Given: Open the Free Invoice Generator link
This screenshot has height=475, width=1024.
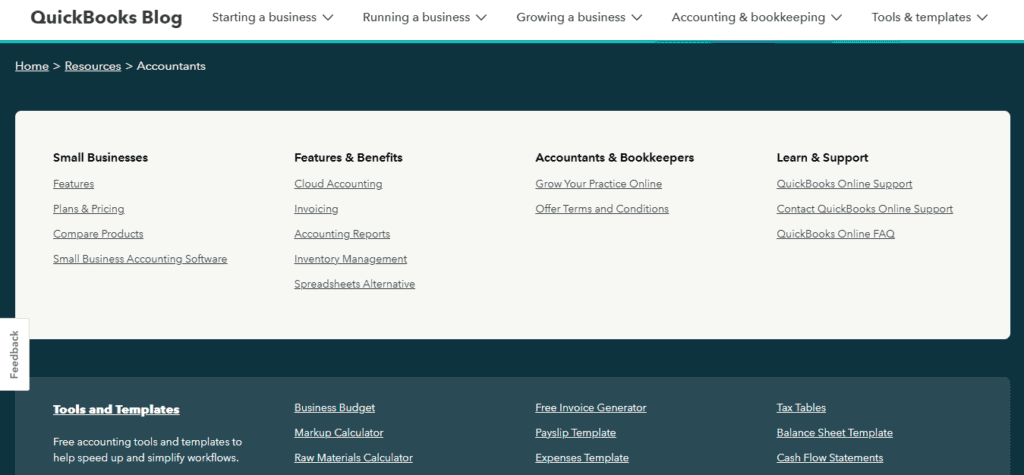Looking at the screenshot, I should (x=591, y=408).
